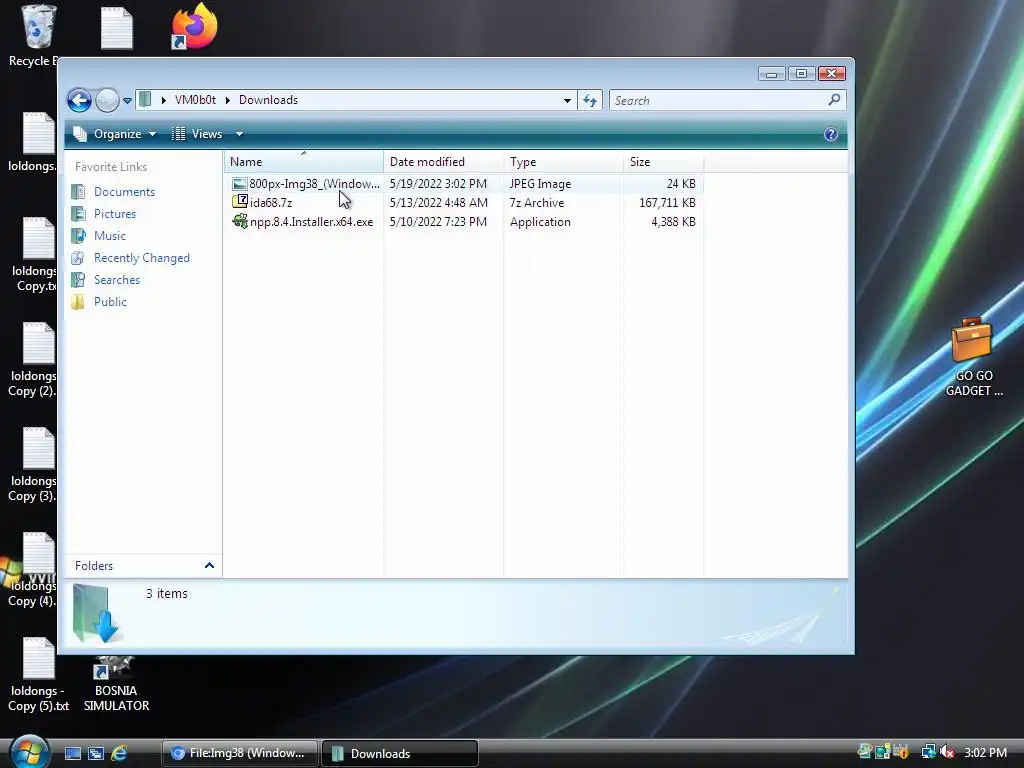Minimize the Downloads window
The width and height of the screenshot is (1024, 768).
coord(771,74)
